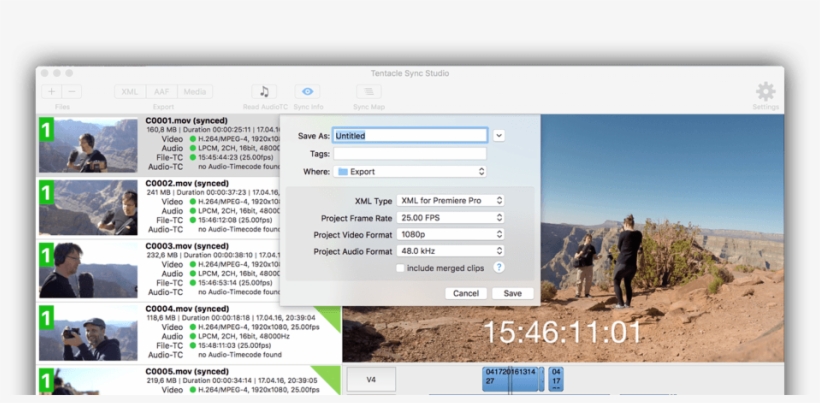Click green status dot for C0004 Video

192,327
